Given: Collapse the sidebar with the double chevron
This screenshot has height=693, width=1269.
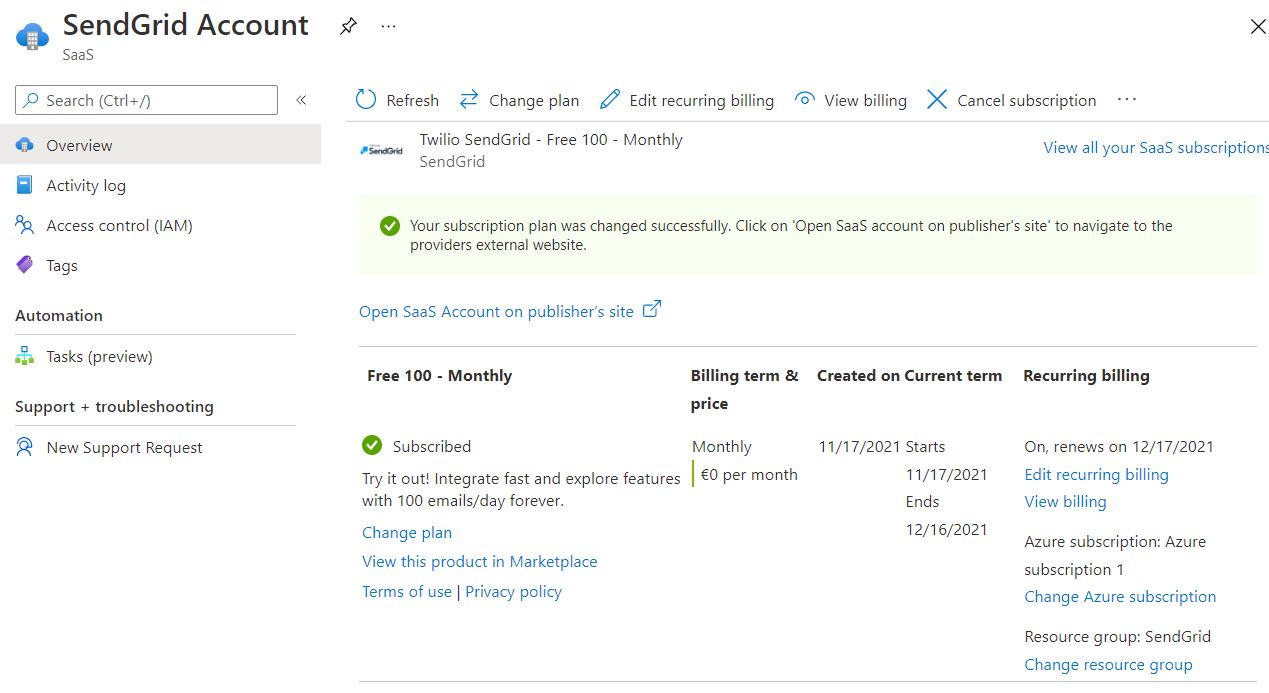Looking at the screenshot, I should click(301, 100).
